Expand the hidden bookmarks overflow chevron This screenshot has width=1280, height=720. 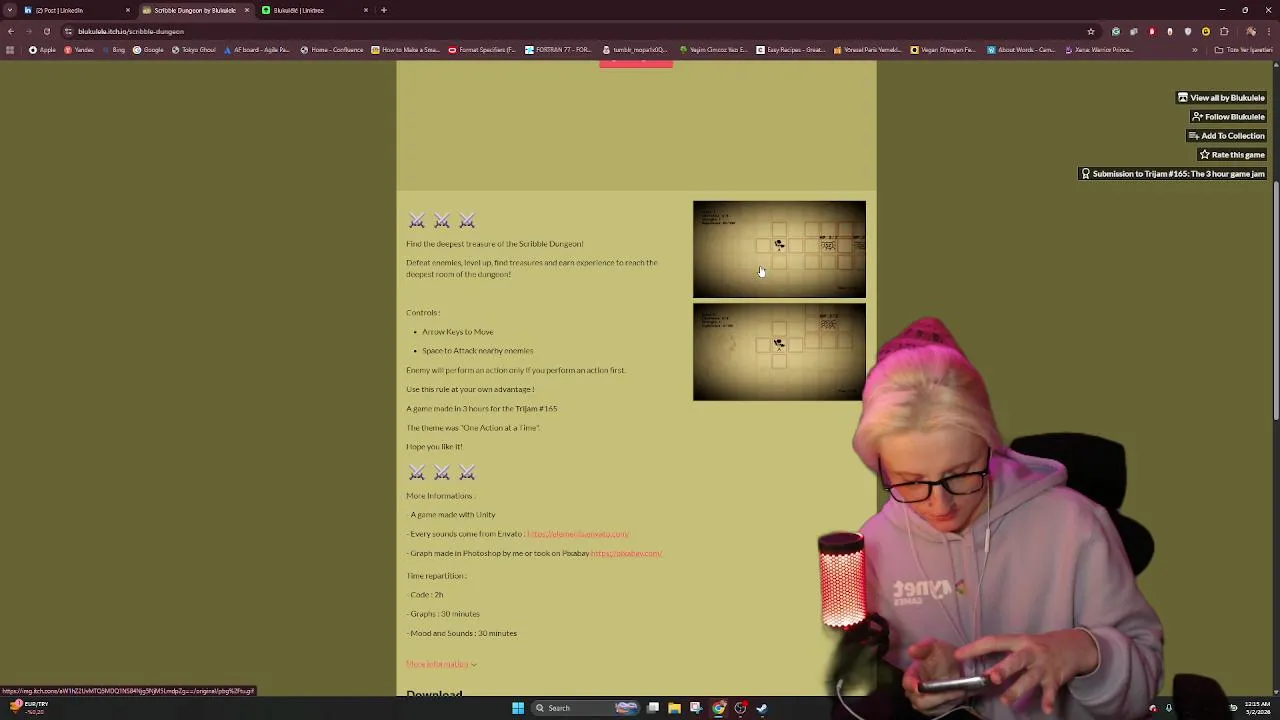click(1194, 50)
